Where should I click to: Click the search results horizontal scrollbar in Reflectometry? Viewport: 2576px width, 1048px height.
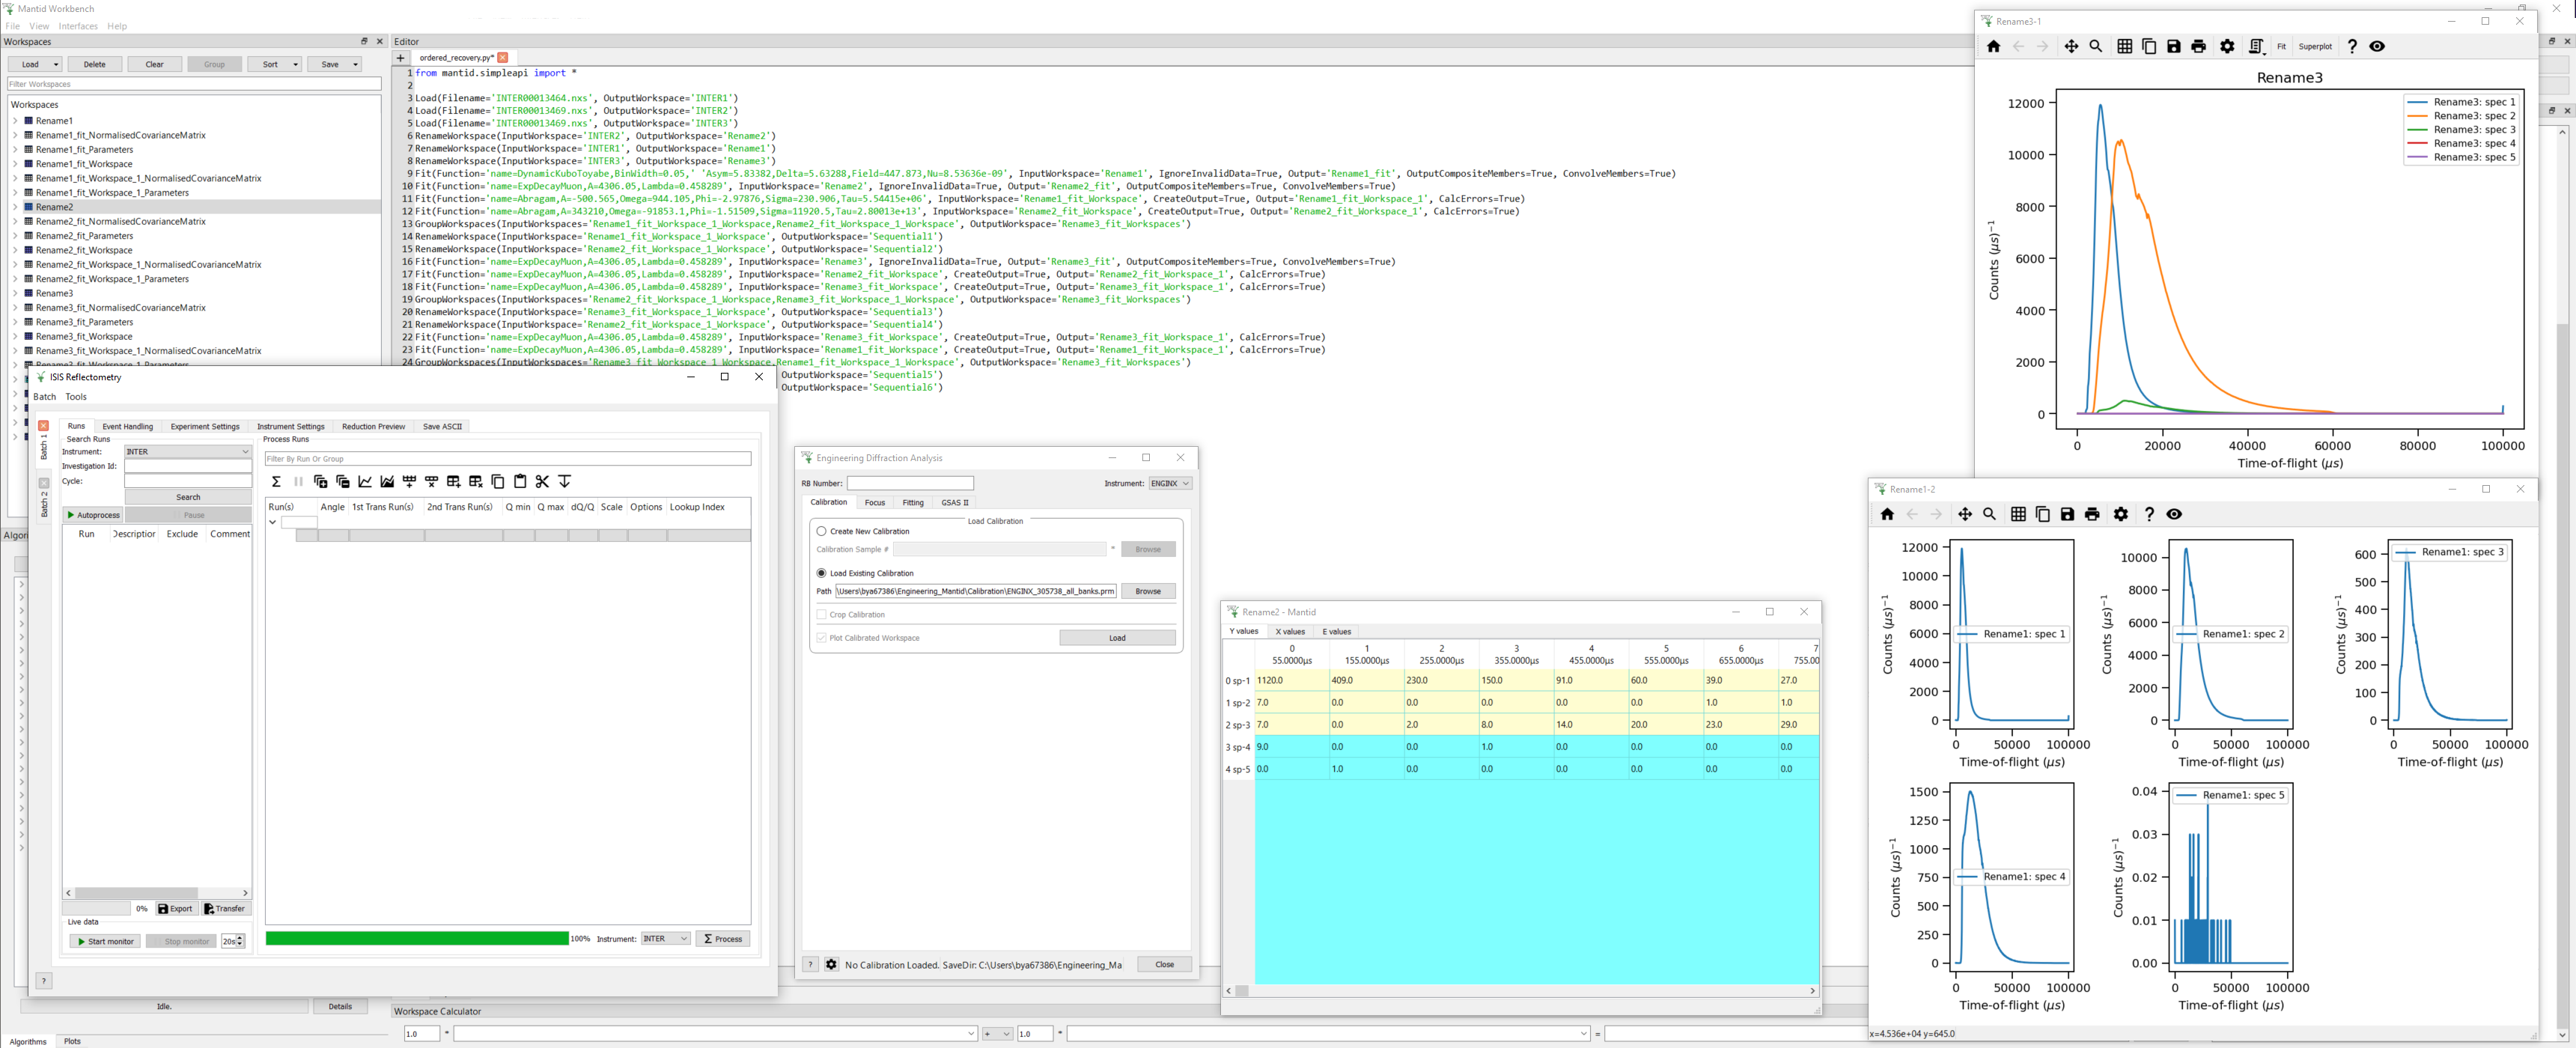157,893
